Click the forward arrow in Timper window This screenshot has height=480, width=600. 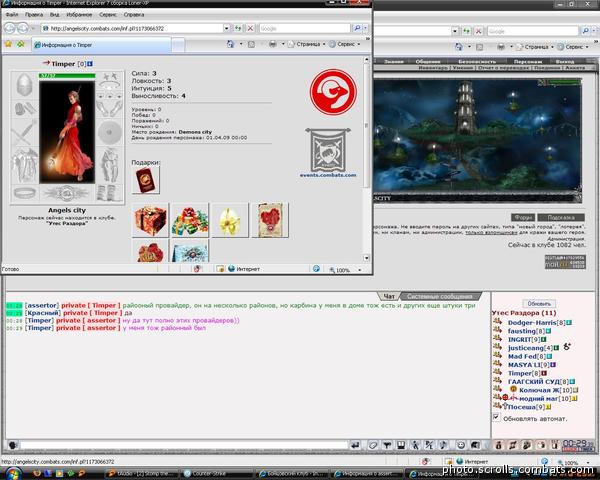click(23, 28)
